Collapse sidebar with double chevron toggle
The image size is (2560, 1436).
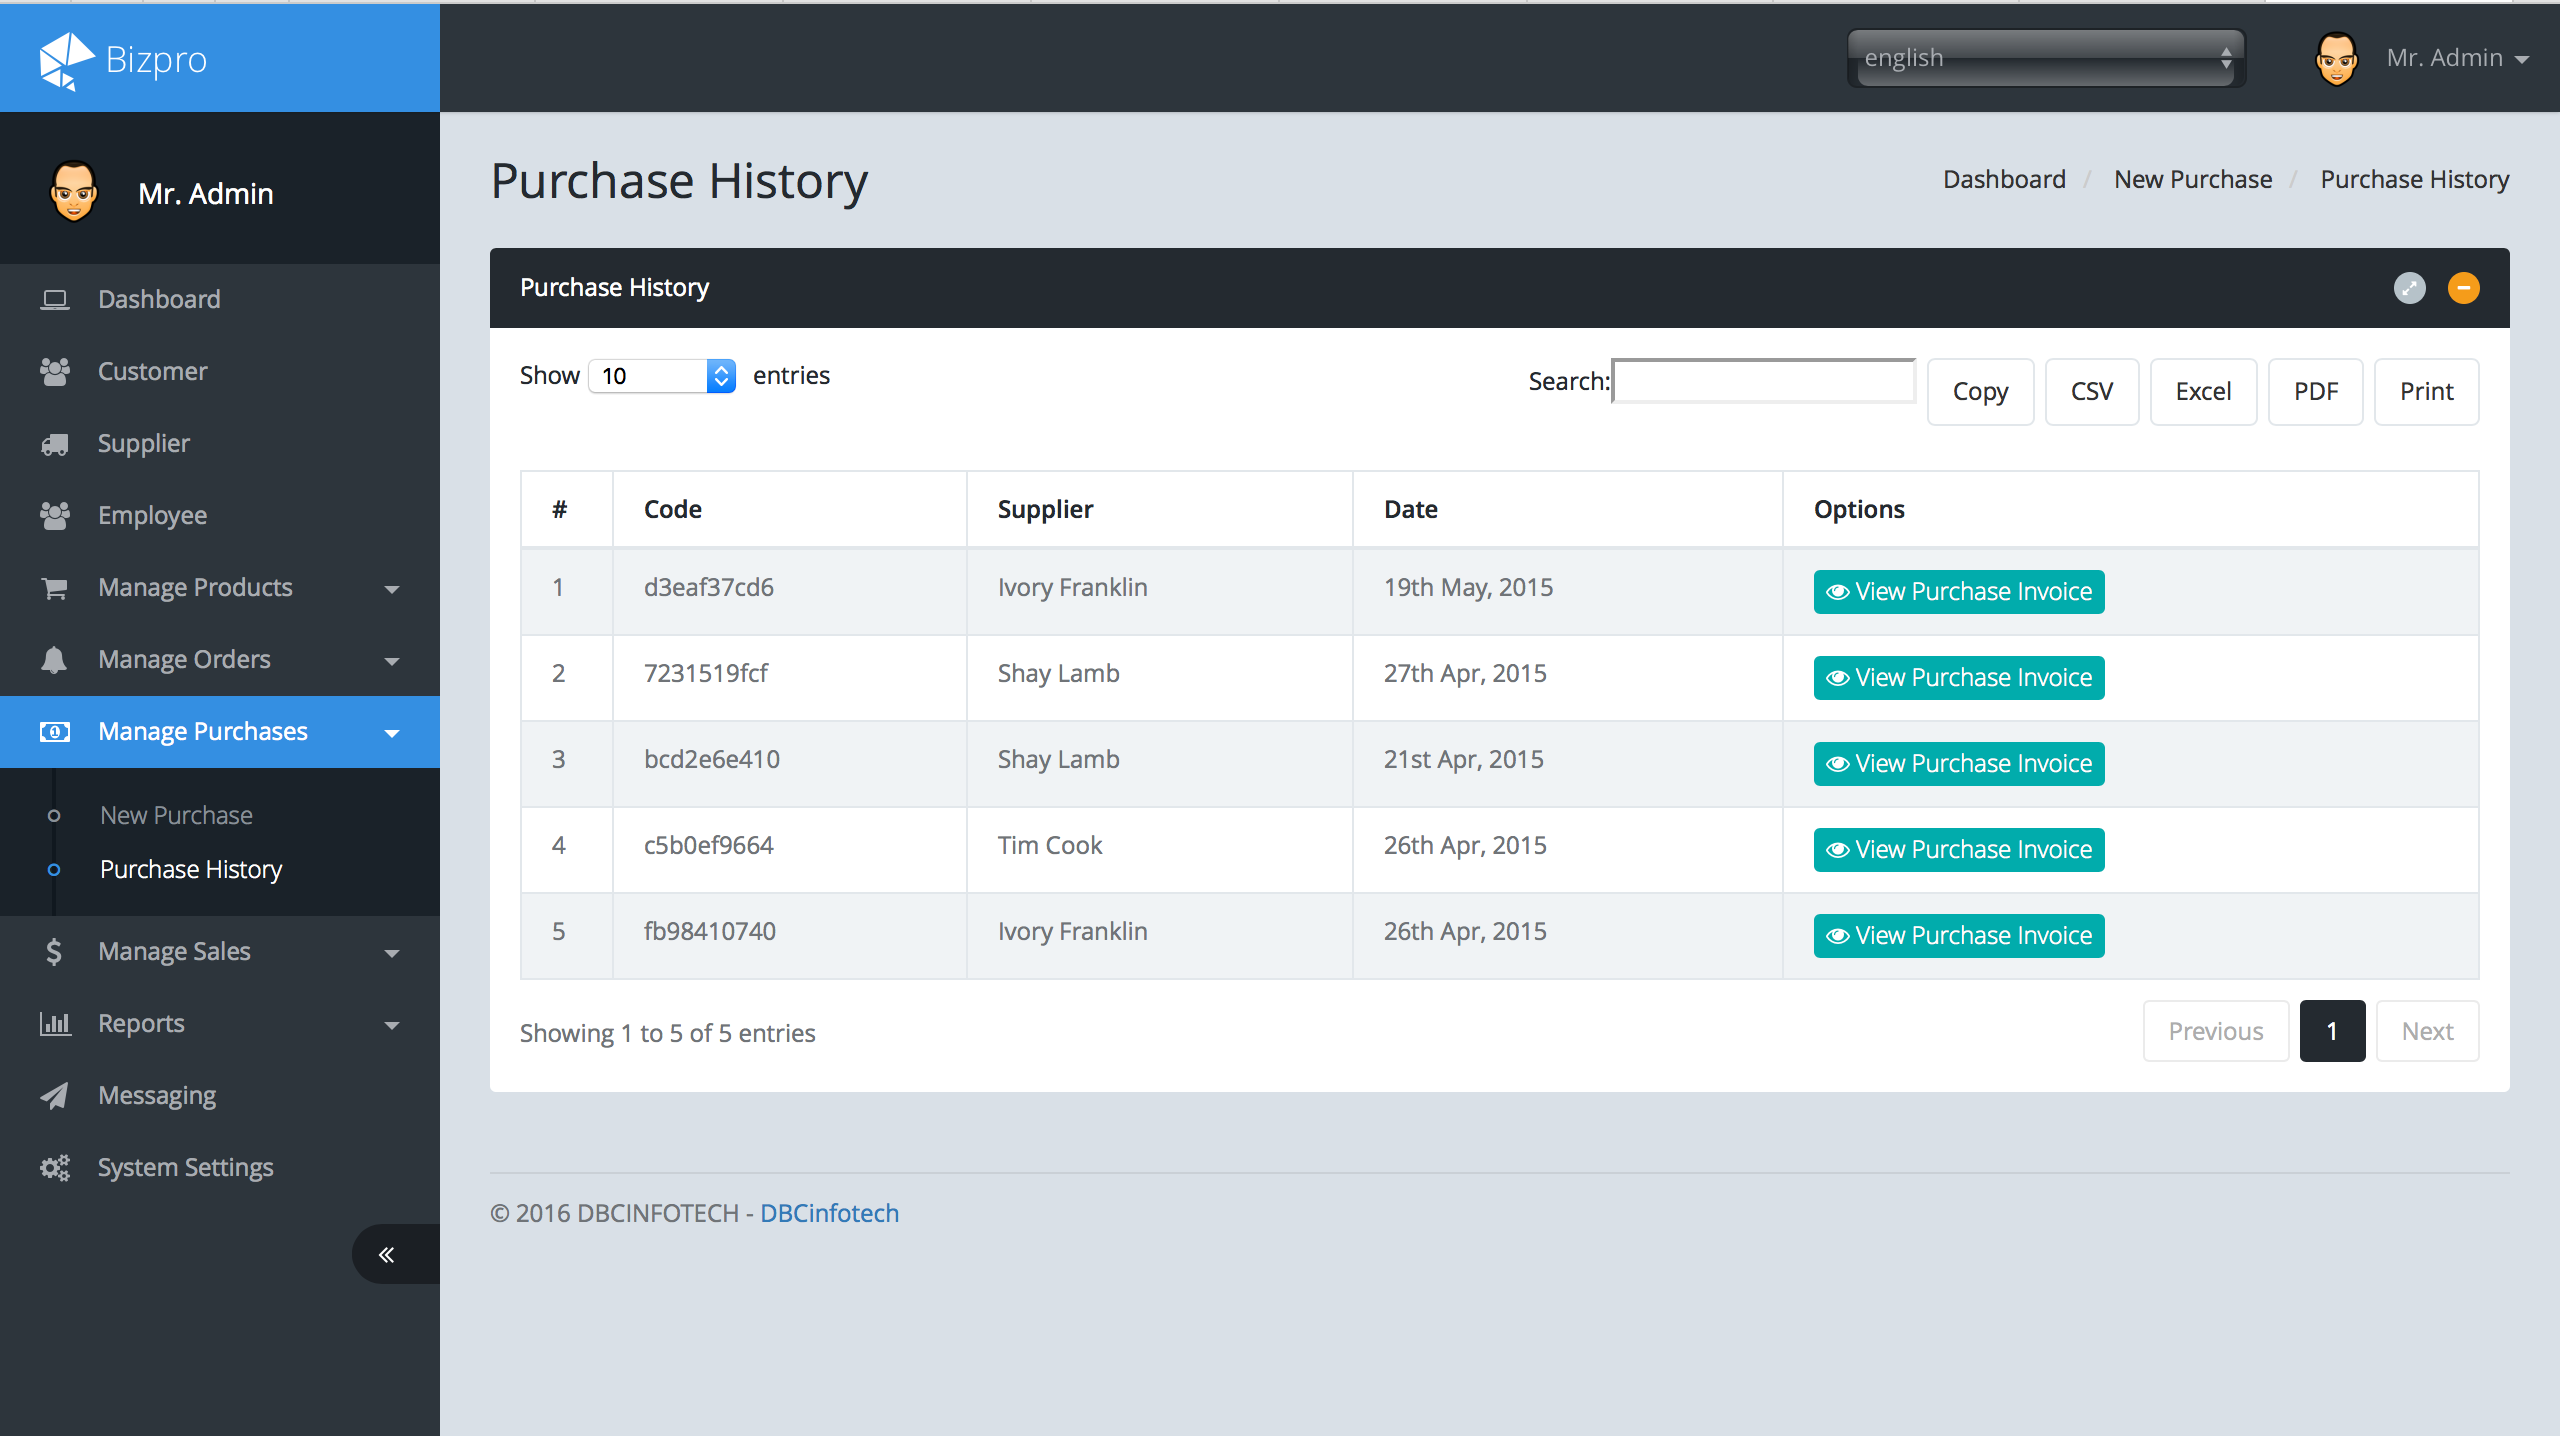coord(387,1254)
